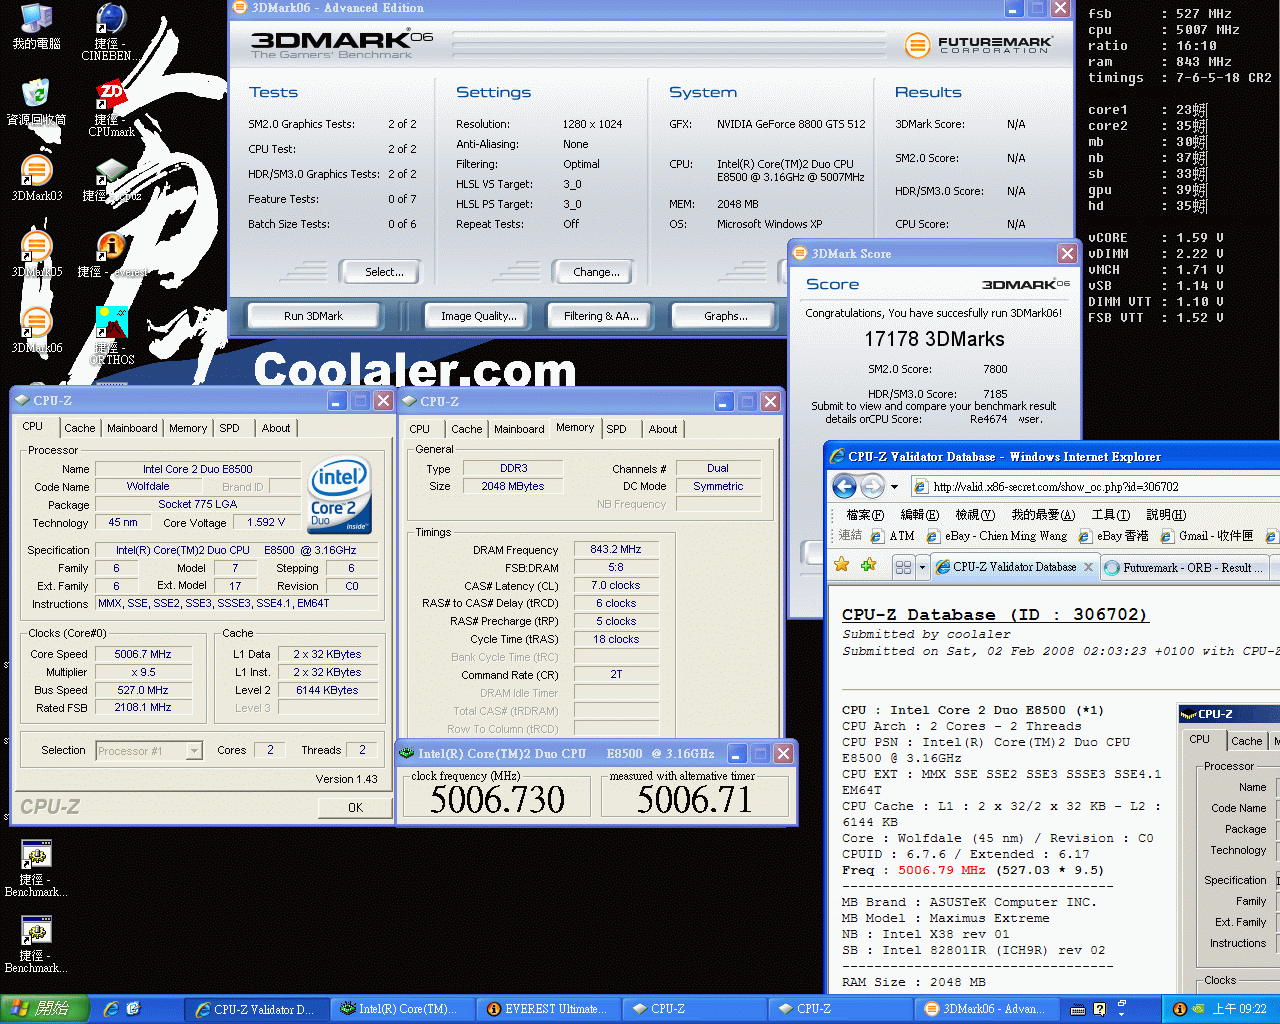Switch to EVEREST Ultimate taskbar button
The width and height of the screenshot is (1280, 1024).
point(547,1009)
